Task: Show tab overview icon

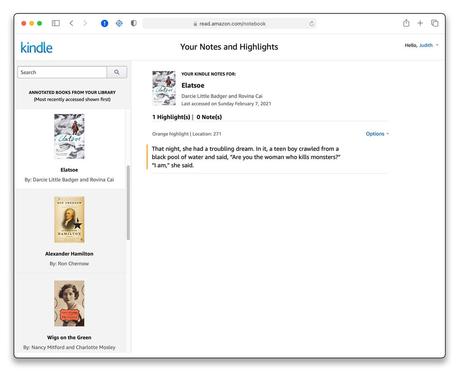Action: (435, 23)
